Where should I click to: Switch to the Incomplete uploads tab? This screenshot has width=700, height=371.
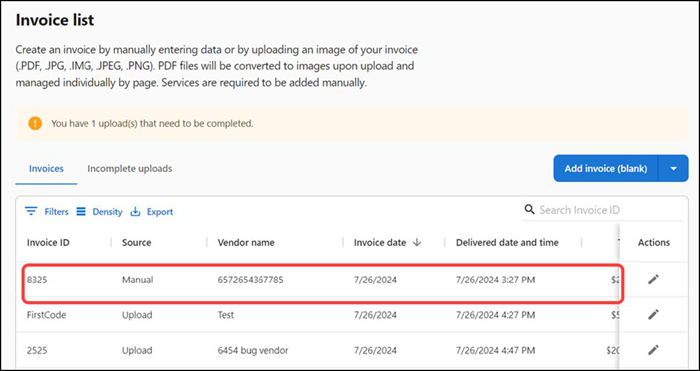pos(129,169)
